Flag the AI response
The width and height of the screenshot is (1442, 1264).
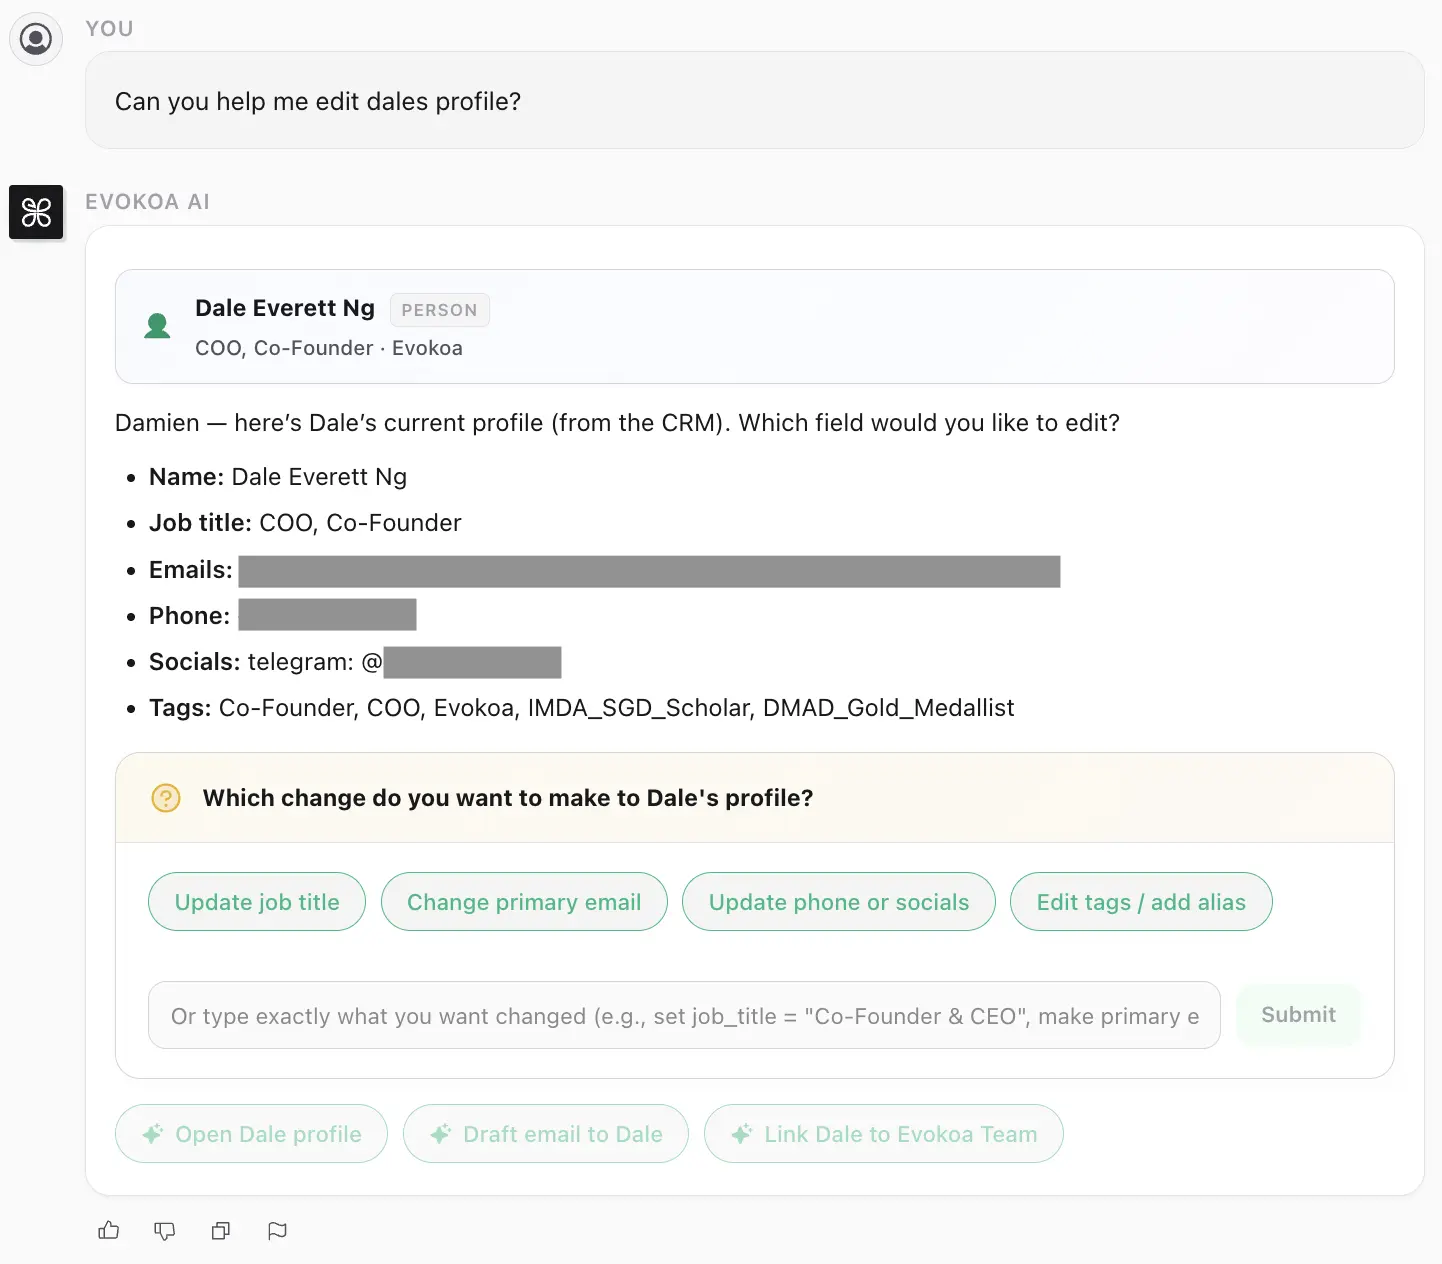(x=276, y=1230)
